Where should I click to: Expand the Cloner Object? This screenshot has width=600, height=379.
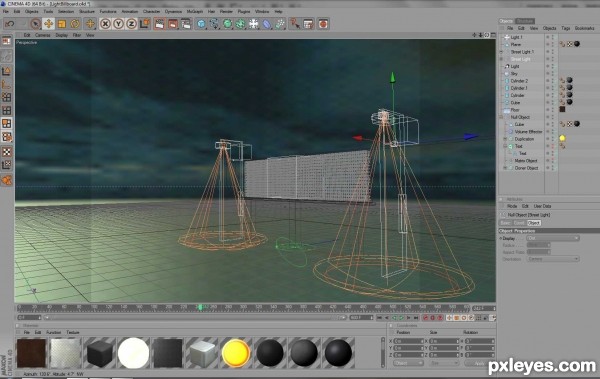point(505,168)
